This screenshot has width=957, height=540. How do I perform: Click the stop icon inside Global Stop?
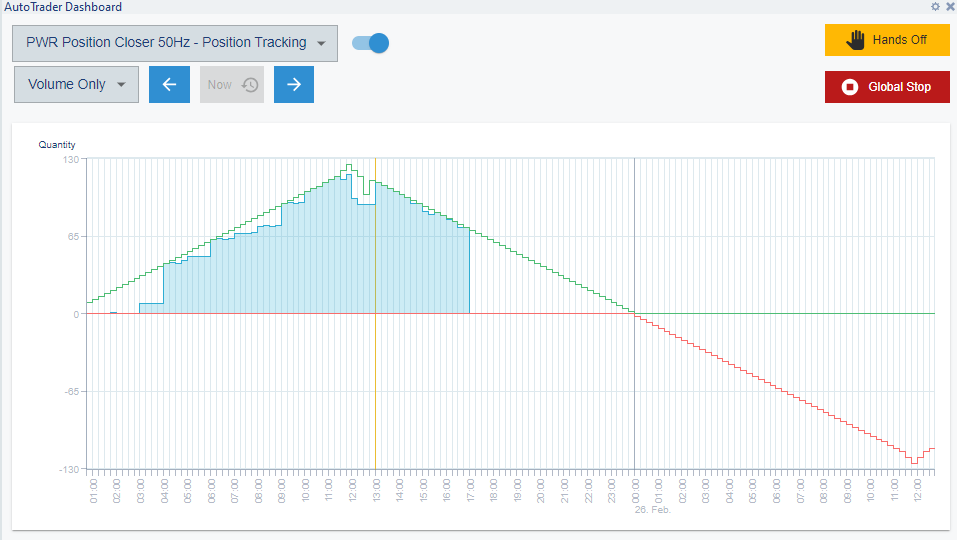tap(850, 87)
